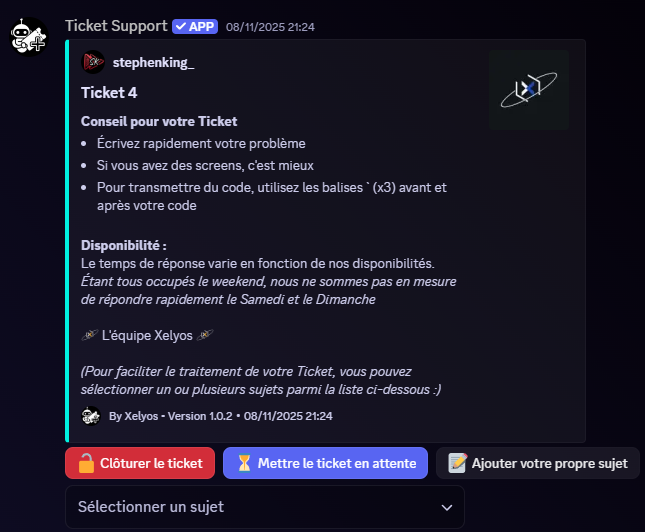
Task: Click the message timestamp 08/11/2025 21:24
Action: (x=270, y=27)
